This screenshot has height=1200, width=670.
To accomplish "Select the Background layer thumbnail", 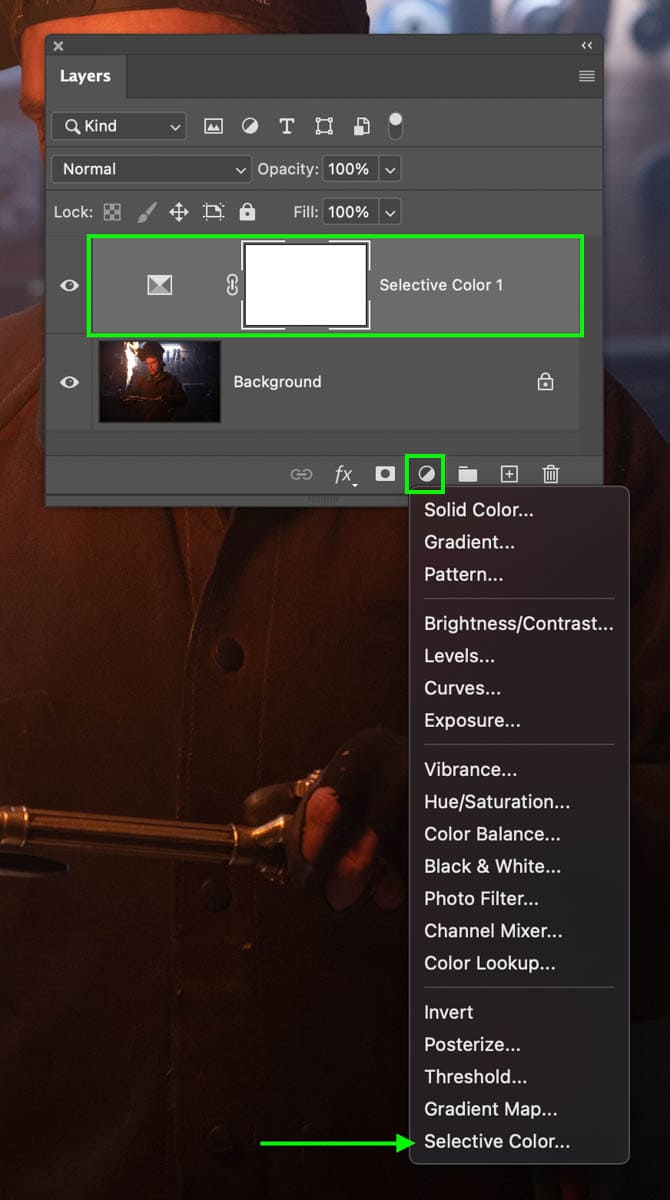I will pos(160,381).
